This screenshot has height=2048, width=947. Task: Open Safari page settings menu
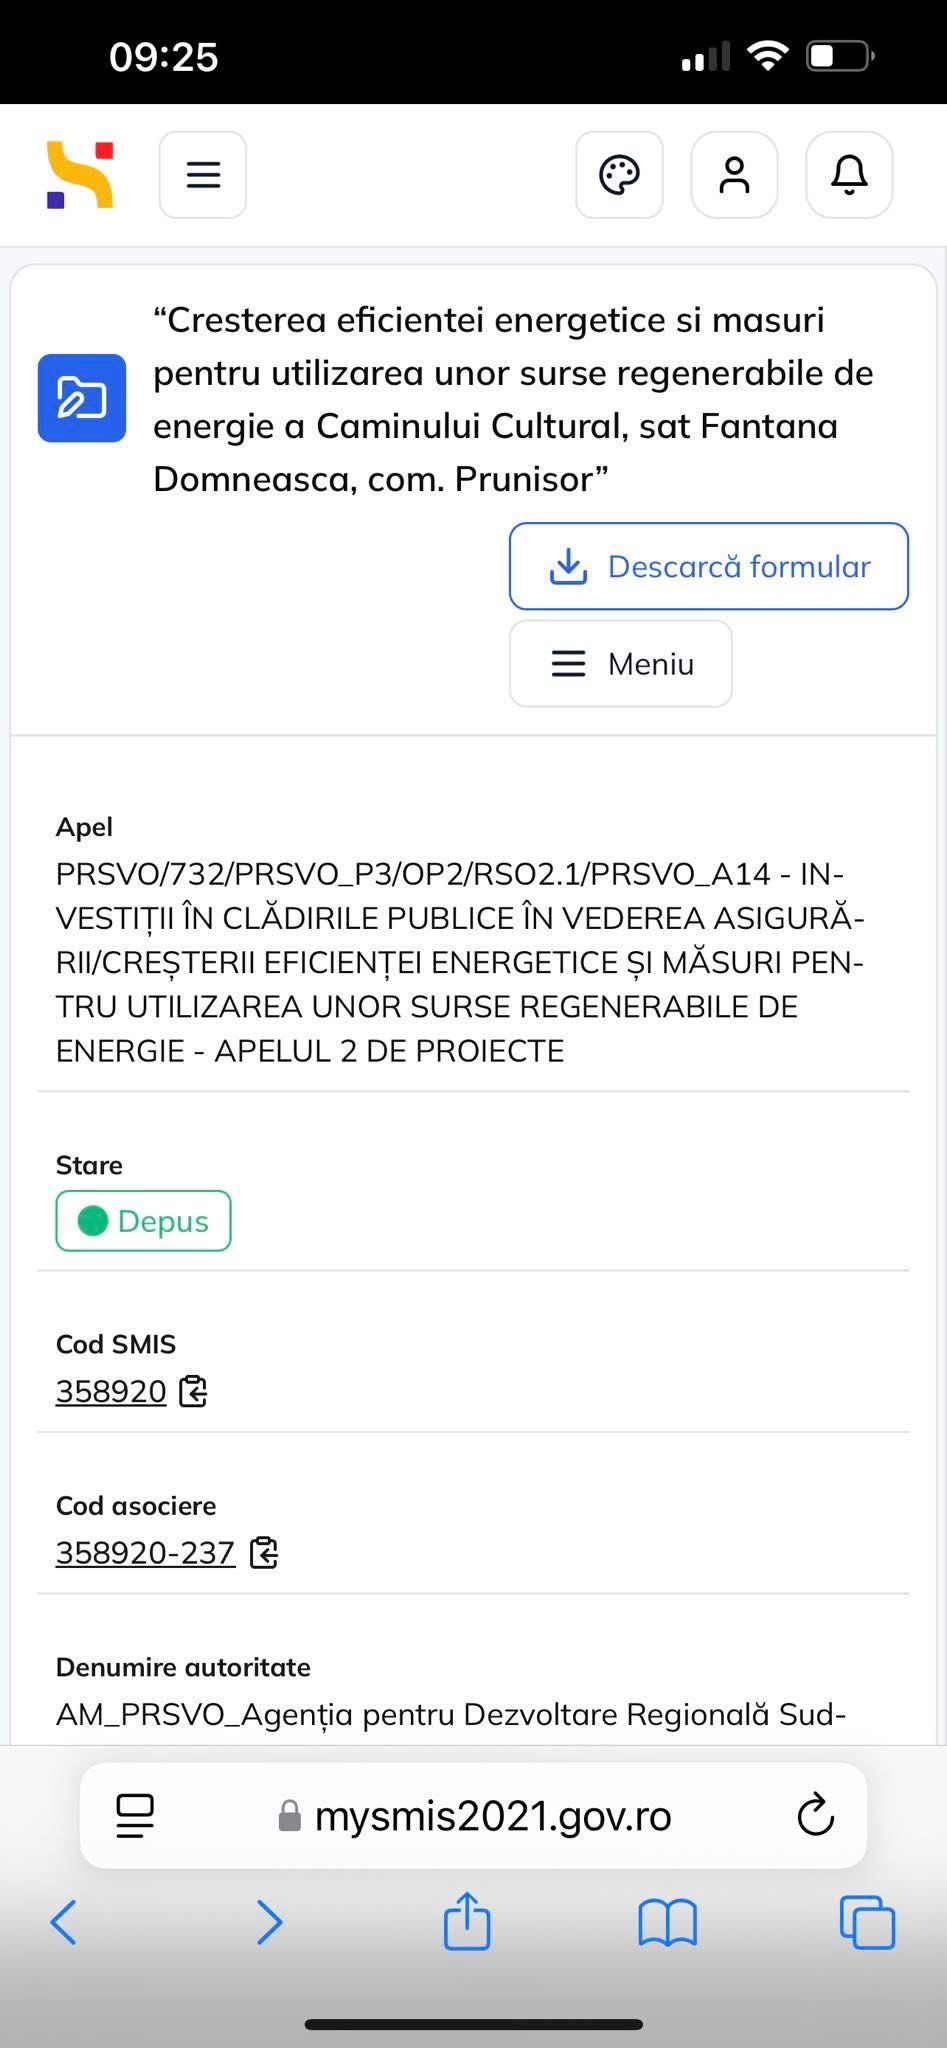[x=135, y=1816]
